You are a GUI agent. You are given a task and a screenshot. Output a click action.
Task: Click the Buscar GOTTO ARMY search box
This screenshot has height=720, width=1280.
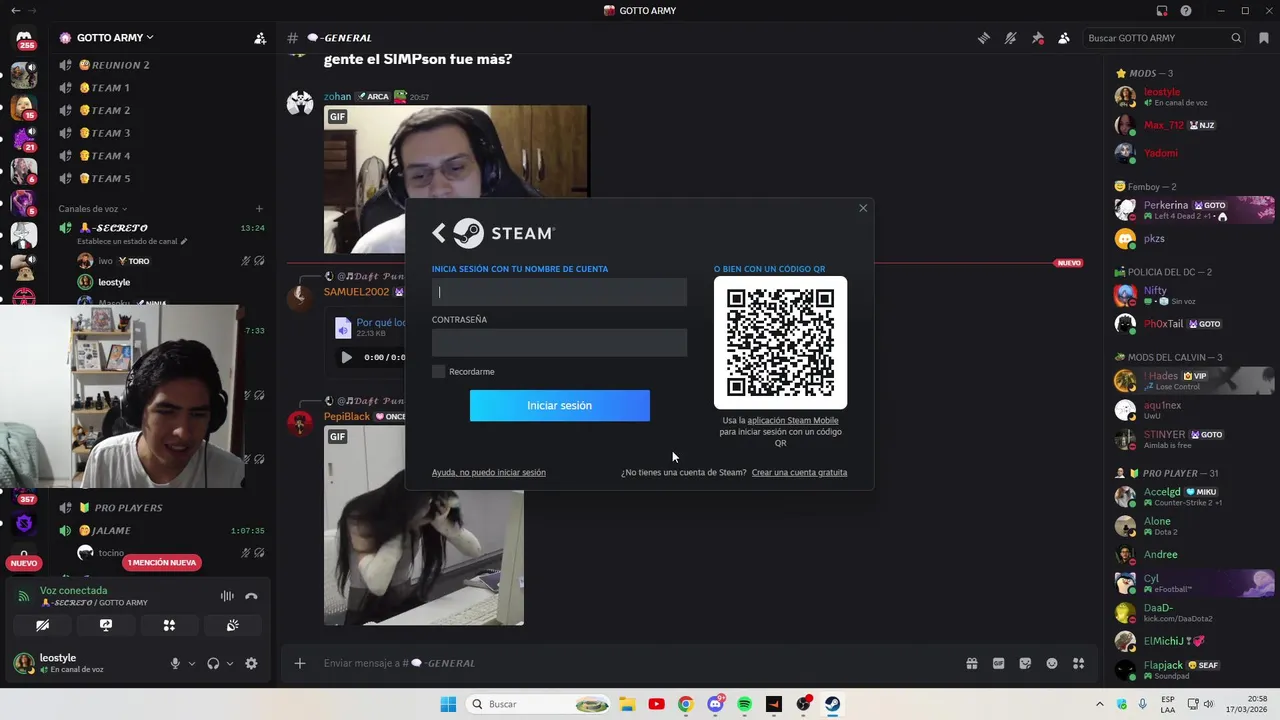pyautogui.click(x=1164, y=38)
